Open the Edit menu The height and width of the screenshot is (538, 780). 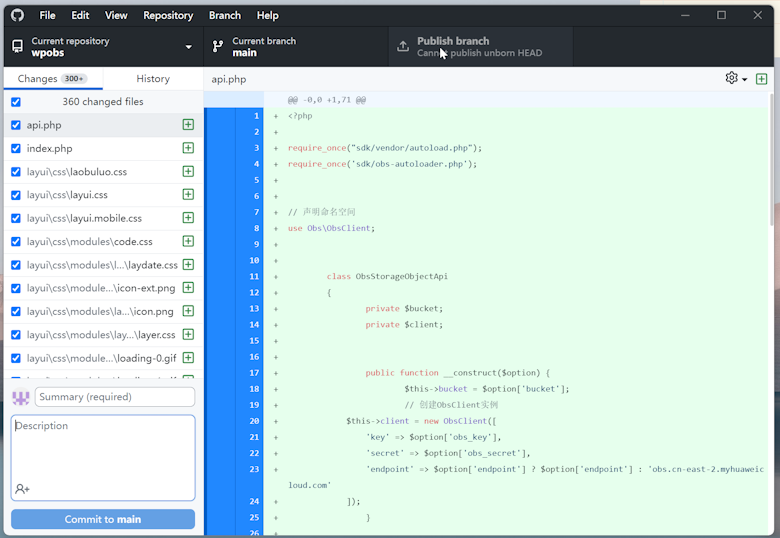pos(80,15)
